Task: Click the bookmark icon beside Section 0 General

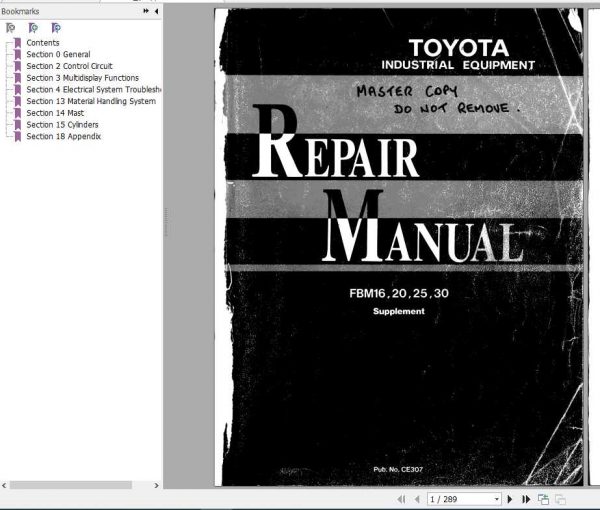Action: pyautogui.click(x=17, y=54)
